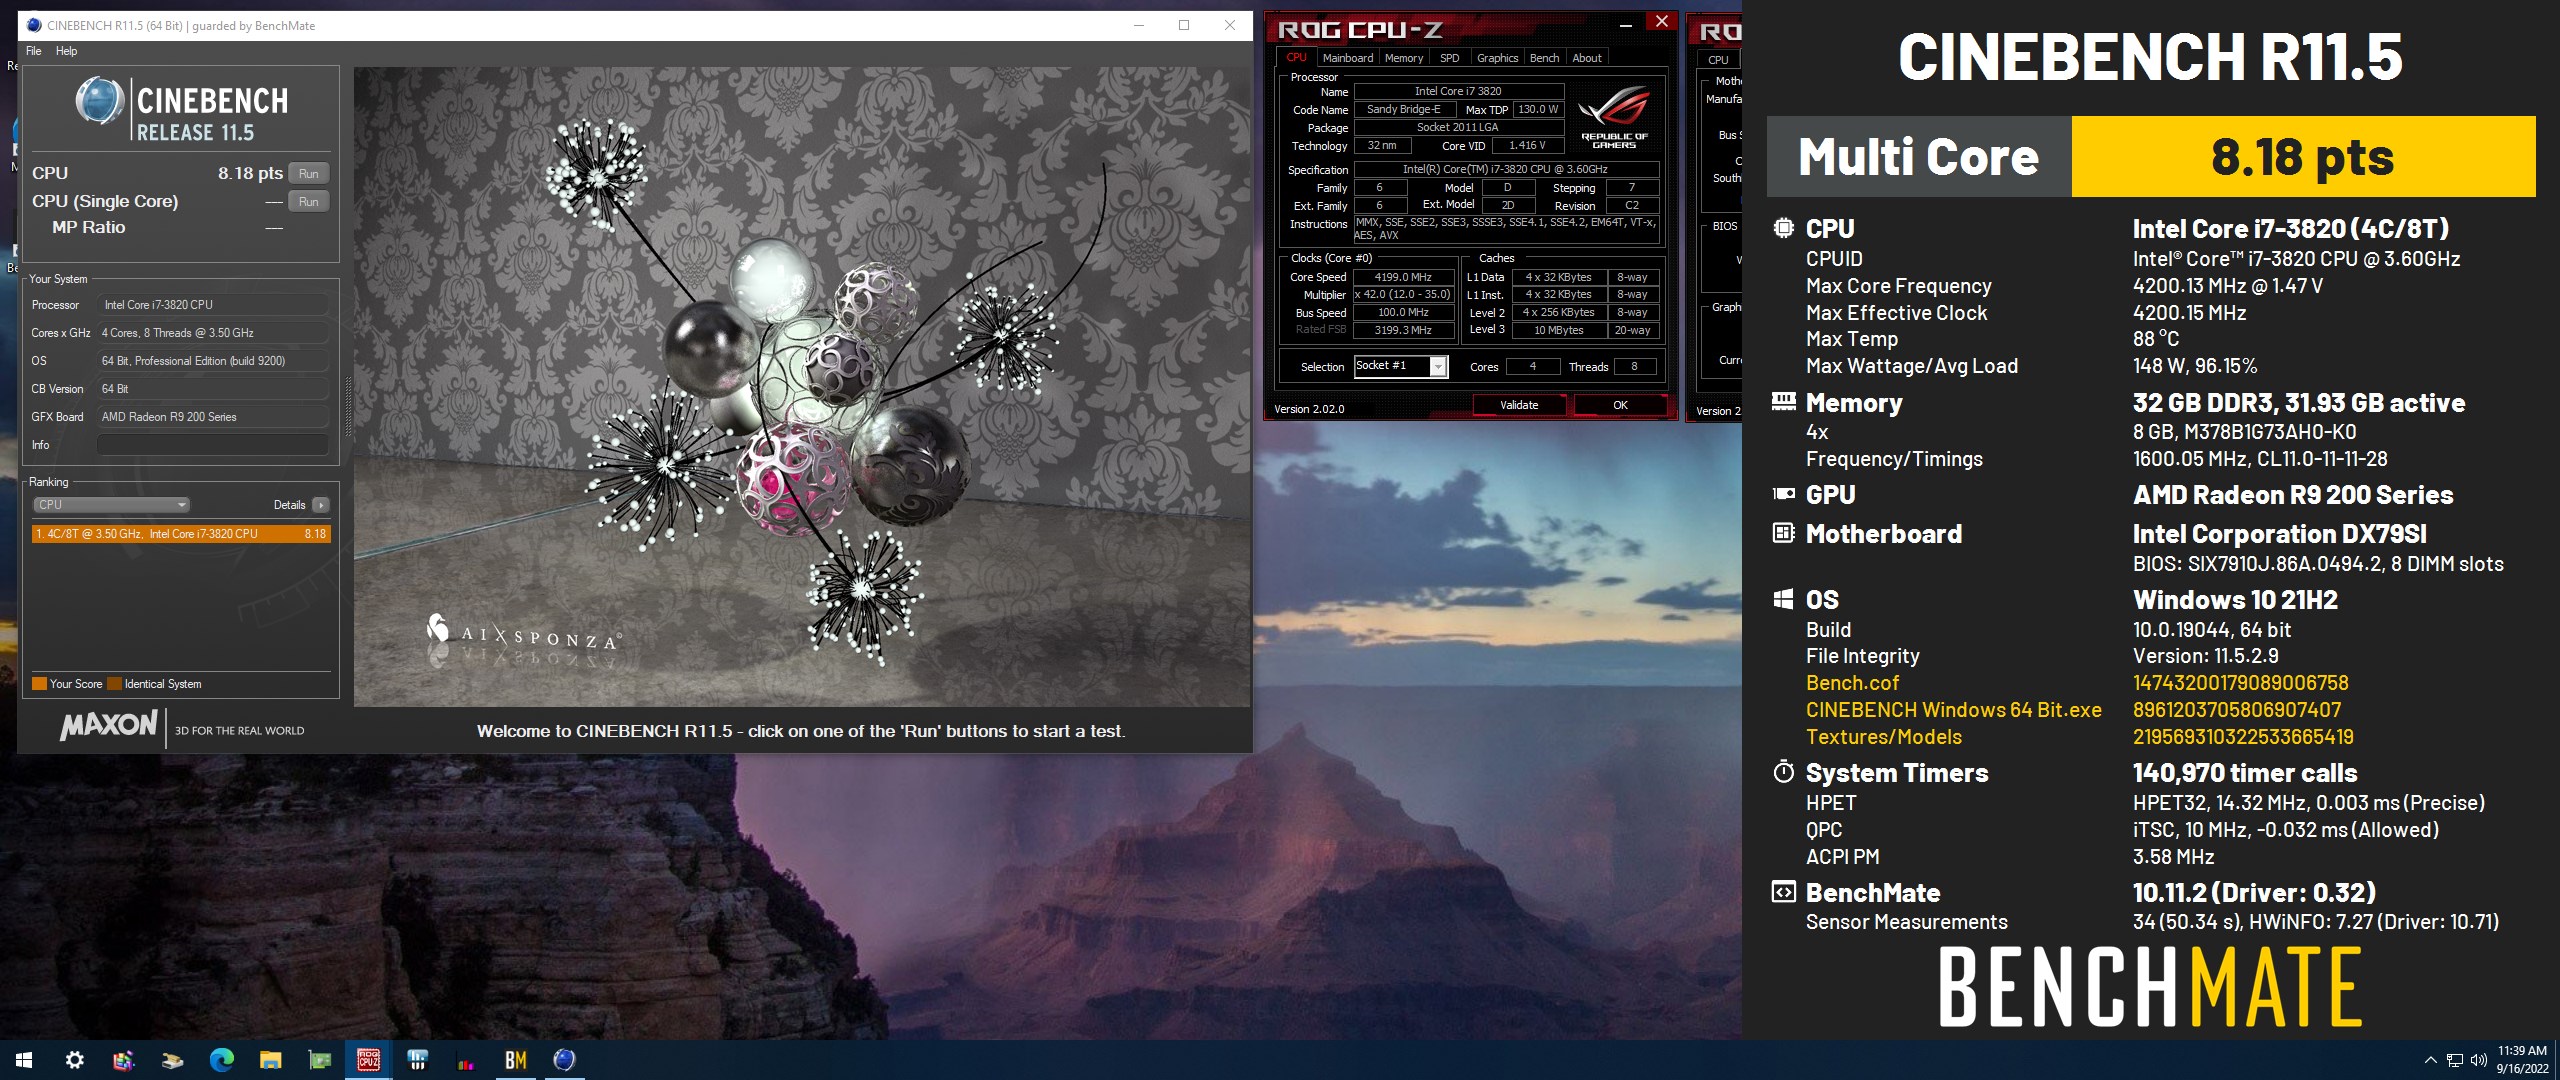Open the File menu in Cinebench
The width and height of the screenshot is (2560, 1080).
tap(34, 51)
